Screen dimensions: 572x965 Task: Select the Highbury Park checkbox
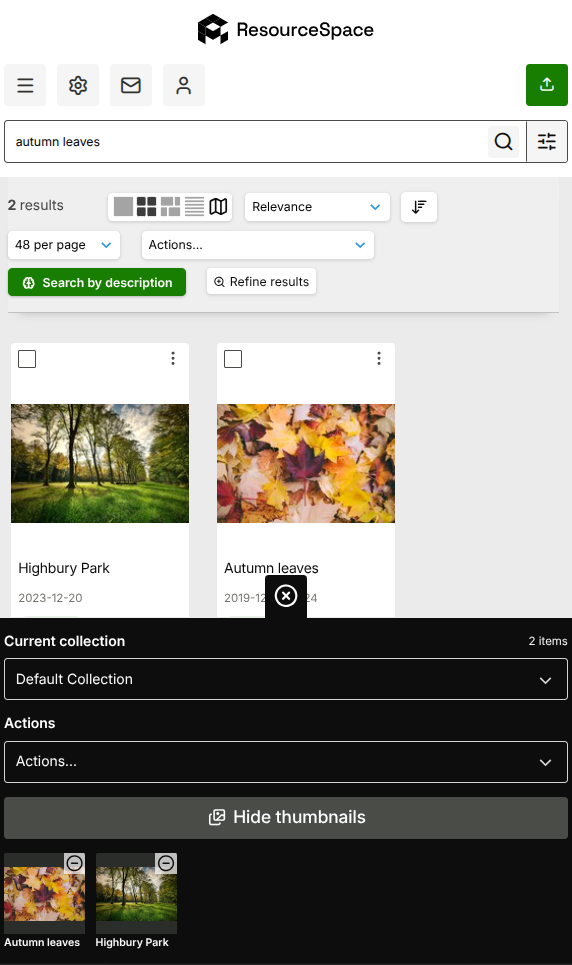27,359
